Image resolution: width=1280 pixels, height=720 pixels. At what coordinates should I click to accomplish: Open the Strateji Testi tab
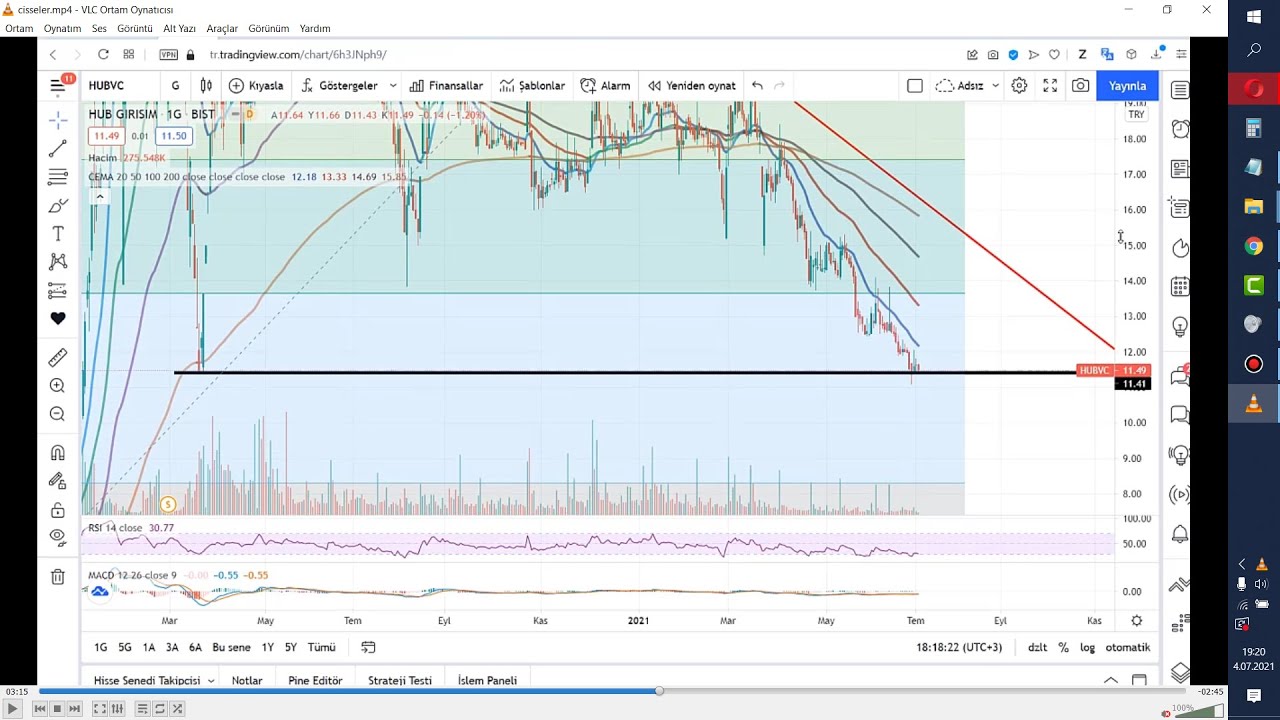pyautogui.click(x=400, y=681)
